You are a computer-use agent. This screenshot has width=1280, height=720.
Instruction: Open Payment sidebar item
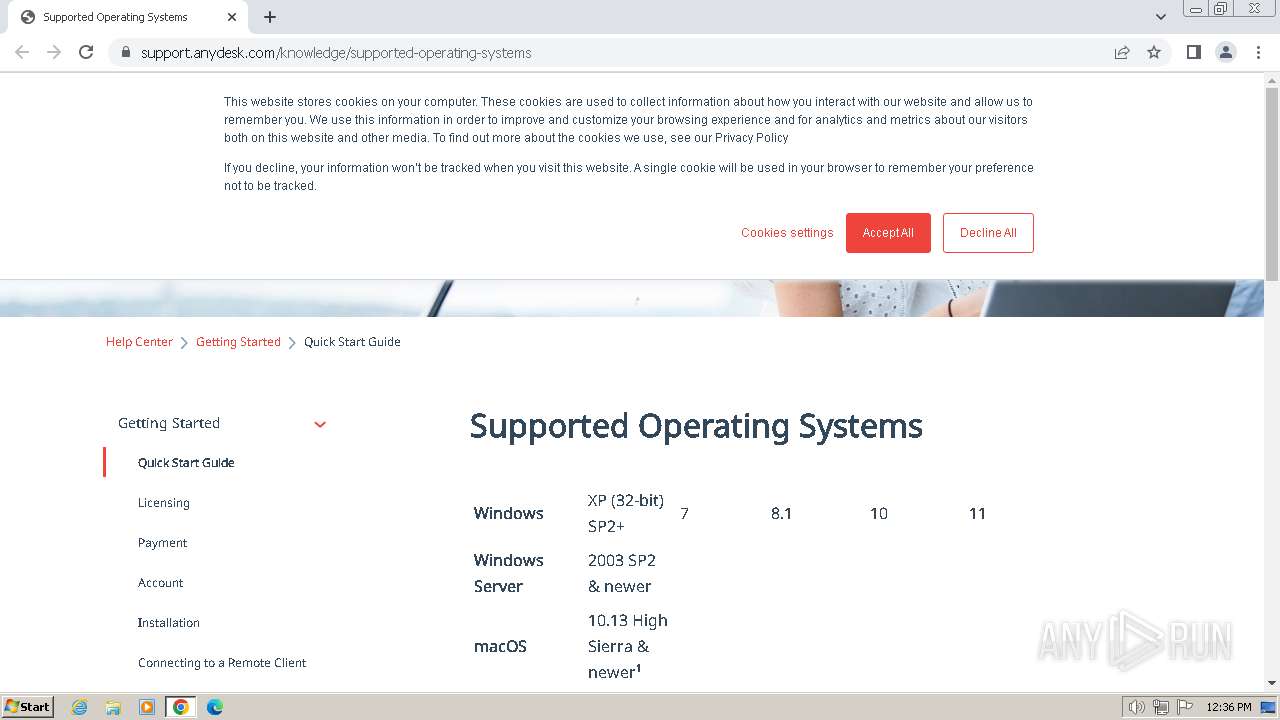pos(162,543)
